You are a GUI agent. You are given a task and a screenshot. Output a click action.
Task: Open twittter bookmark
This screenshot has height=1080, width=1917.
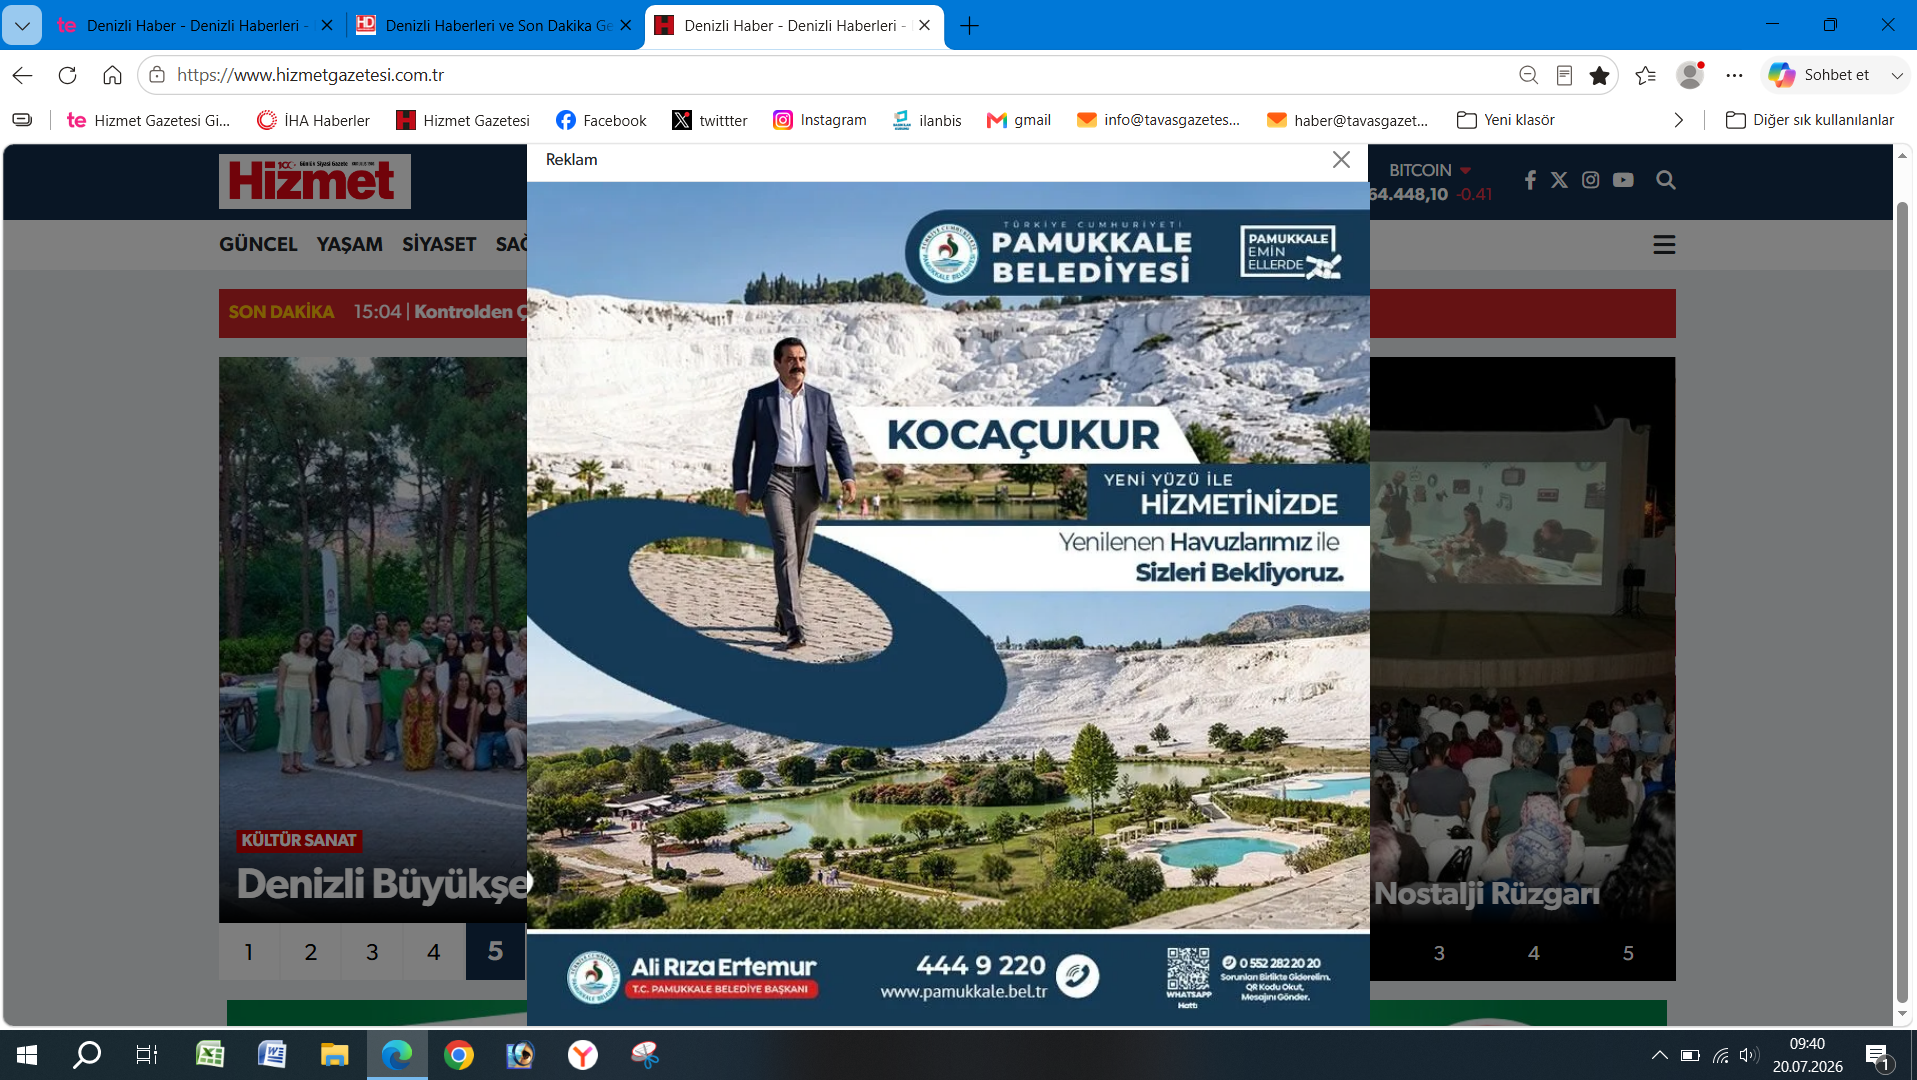[710, 120]
